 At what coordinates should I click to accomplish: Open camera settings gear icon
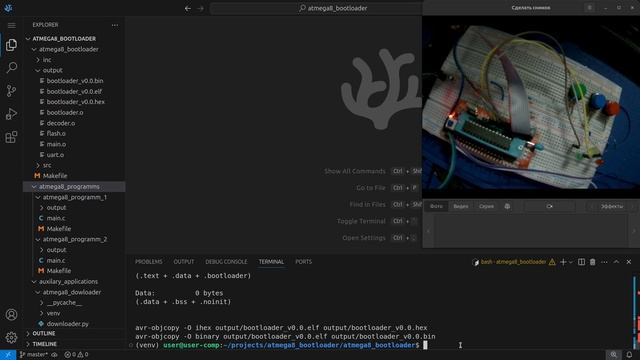507,207
